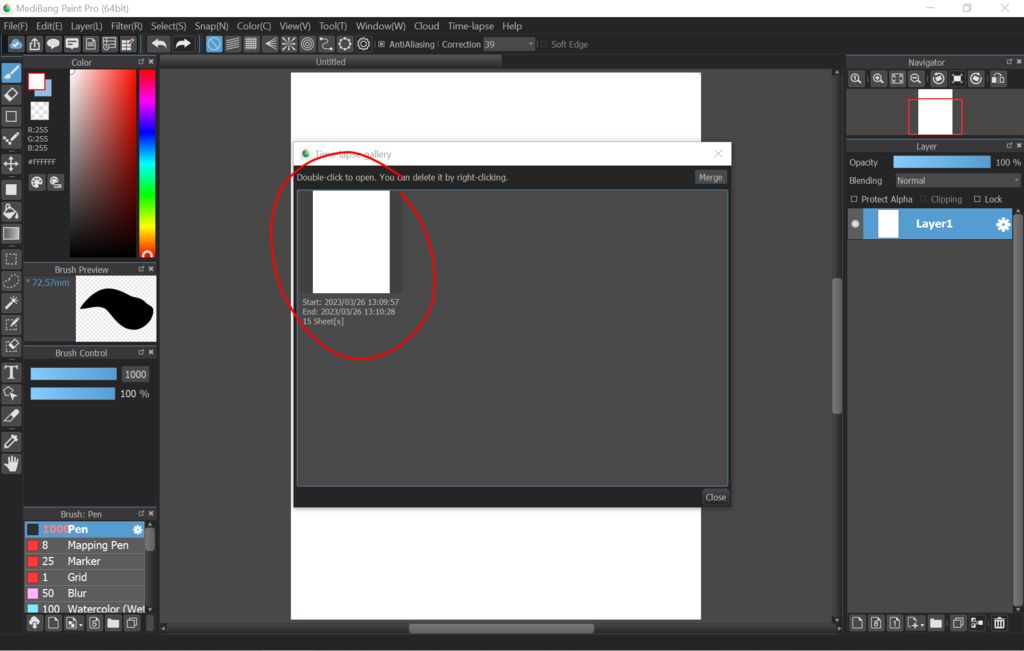Choose the Magic Wand tool
This screenshot has height=651, width=1024.
(x=11, y=302)
